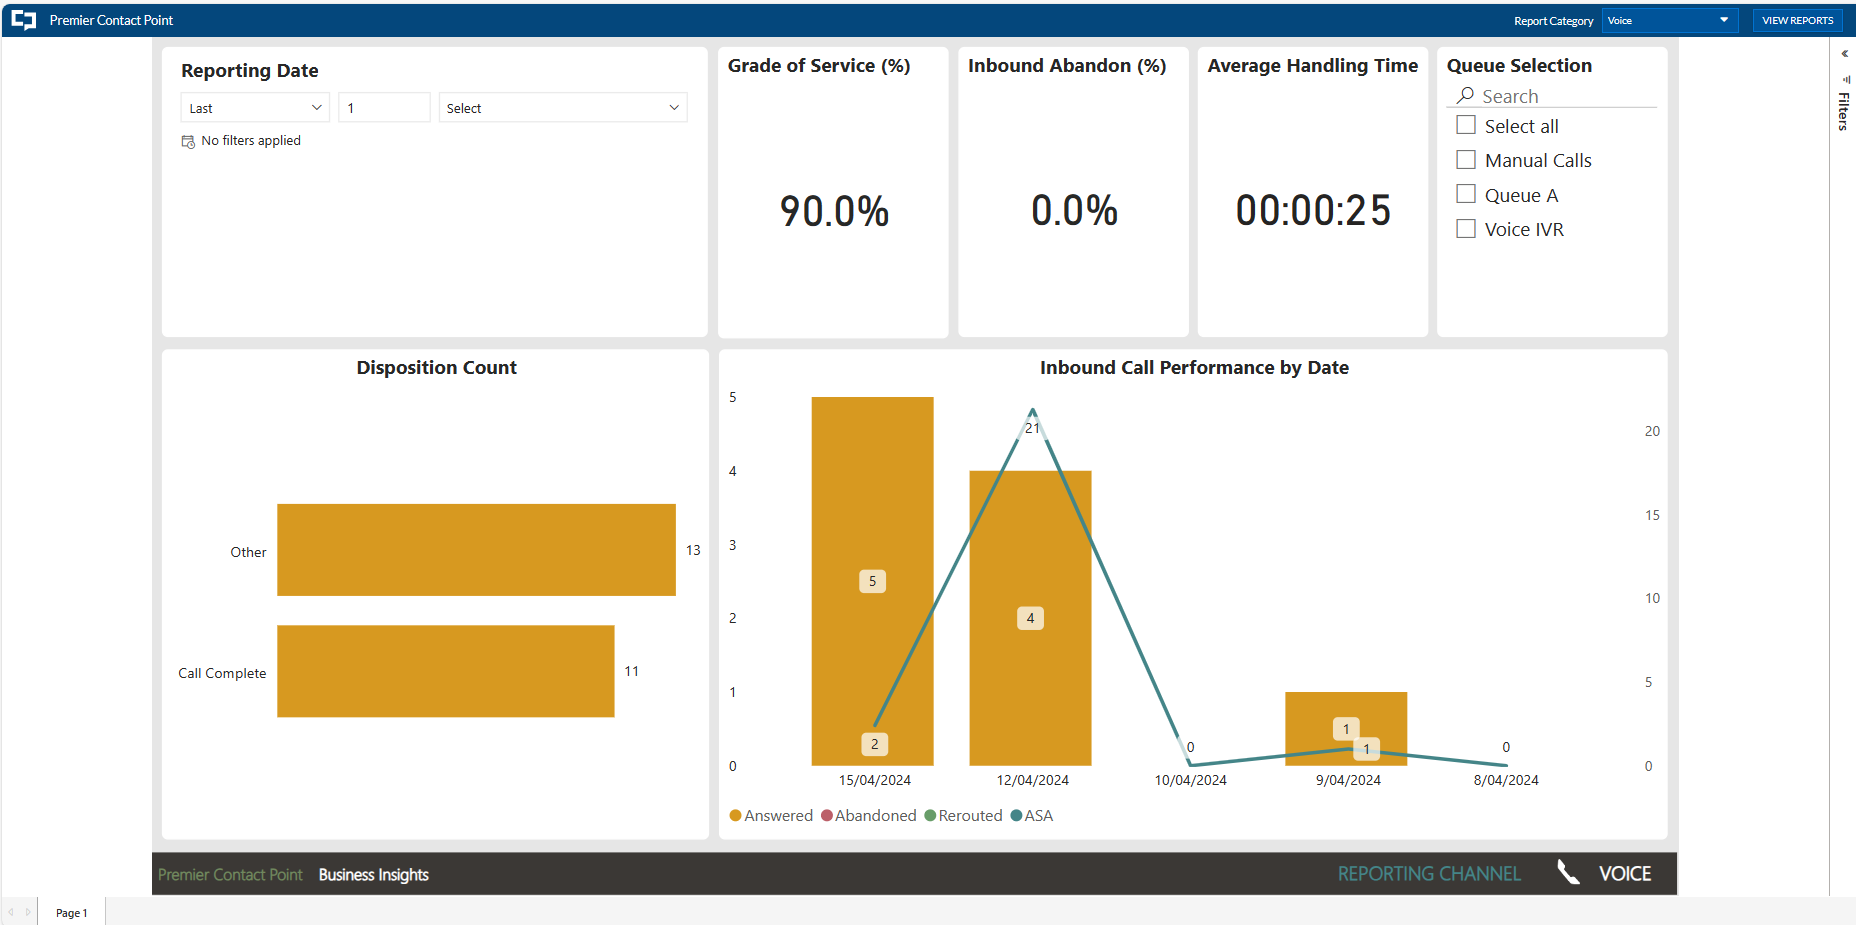Open the Last relative date dropdown
The image size is (1856, 925).
[x=255, y=108]
